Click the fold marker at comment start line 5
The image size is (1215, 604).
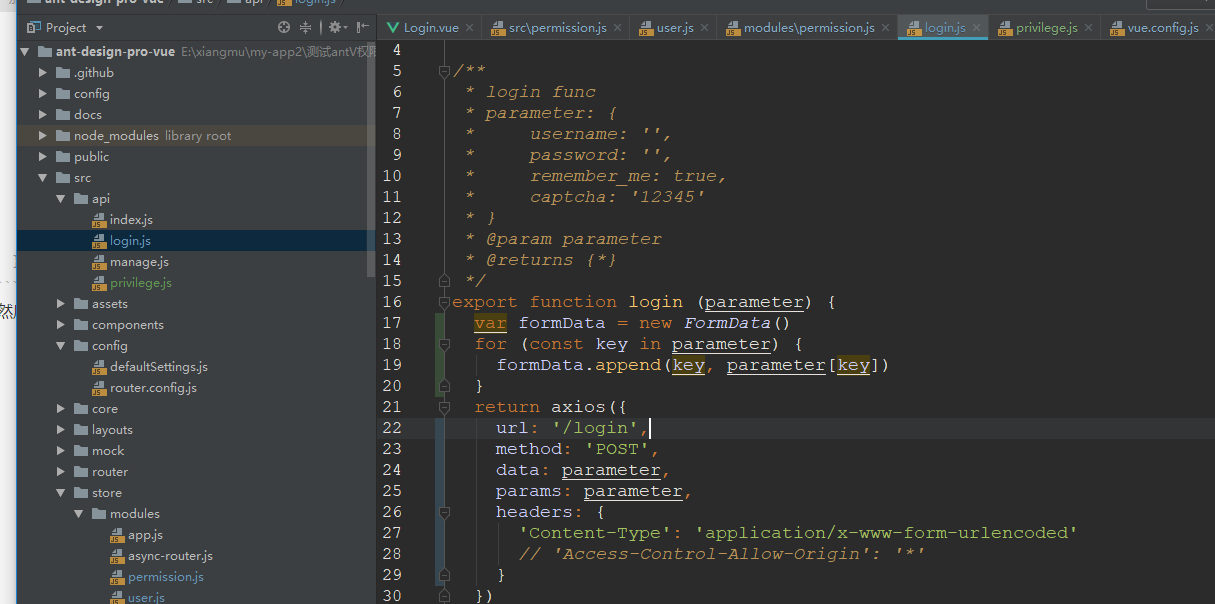pyautogui.click(x=444, y=71)
